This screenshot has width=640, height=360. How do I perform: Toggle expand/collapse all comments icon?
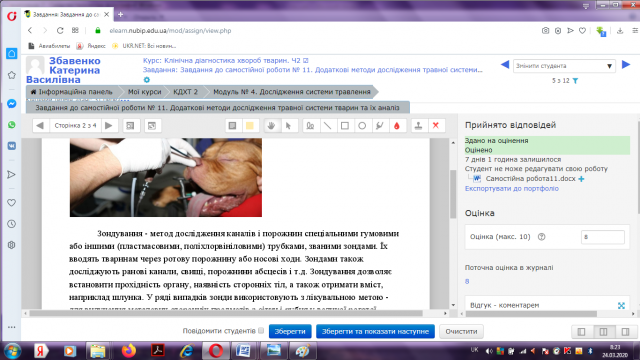(152, 126)
